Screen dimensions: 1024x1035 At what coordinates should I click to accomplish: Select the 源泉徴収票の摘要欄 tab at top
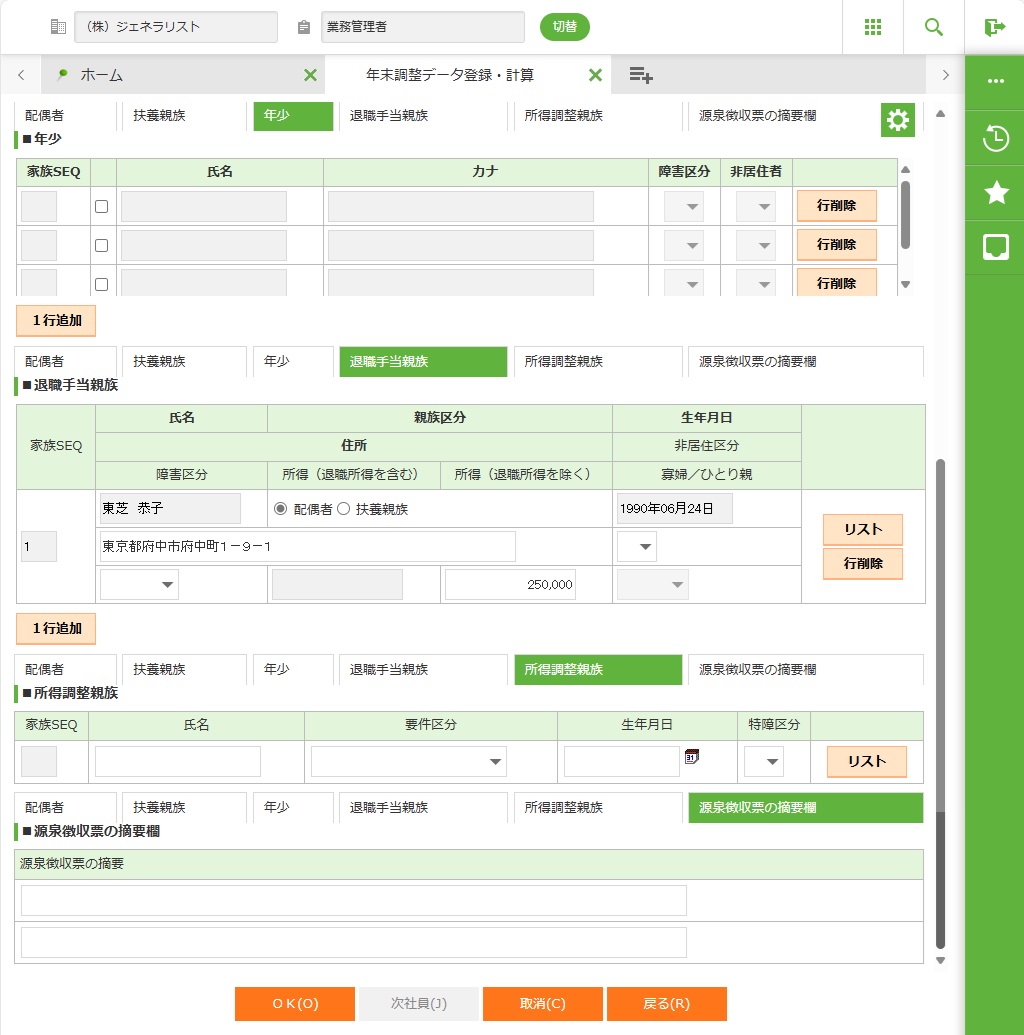click(757, 115)
